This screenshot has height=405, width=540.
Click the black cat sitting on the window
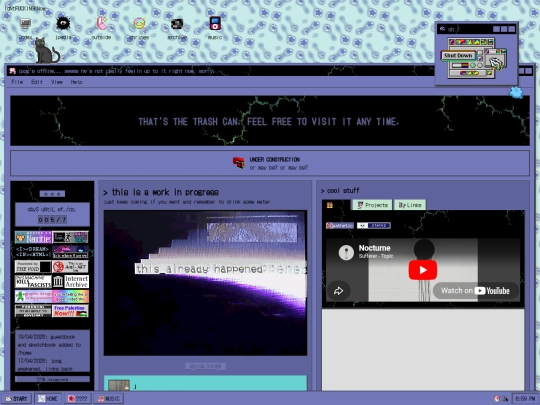tap(46, 51)
